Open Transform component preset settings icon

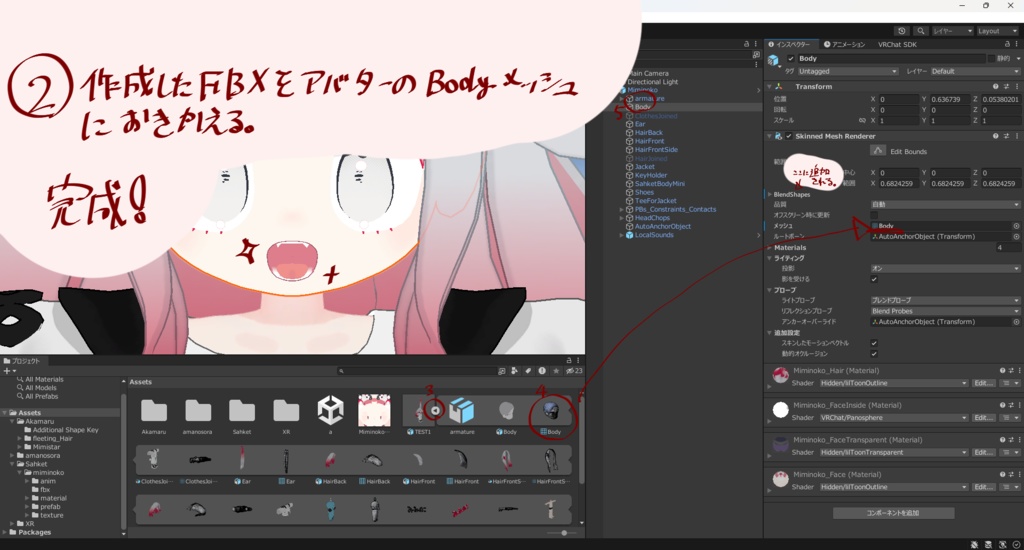pos(1006,86)
